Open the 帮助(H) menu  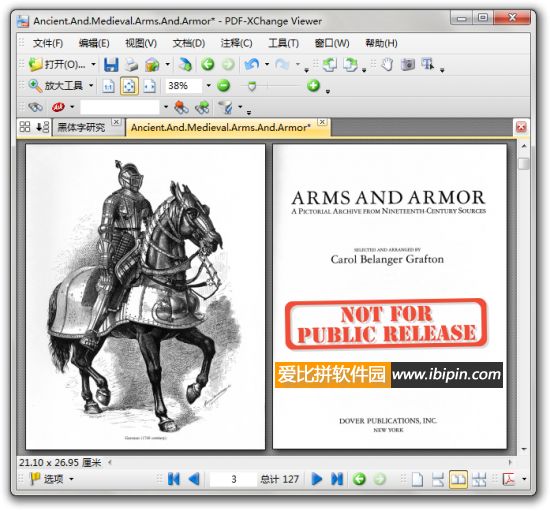pos(381,43)
